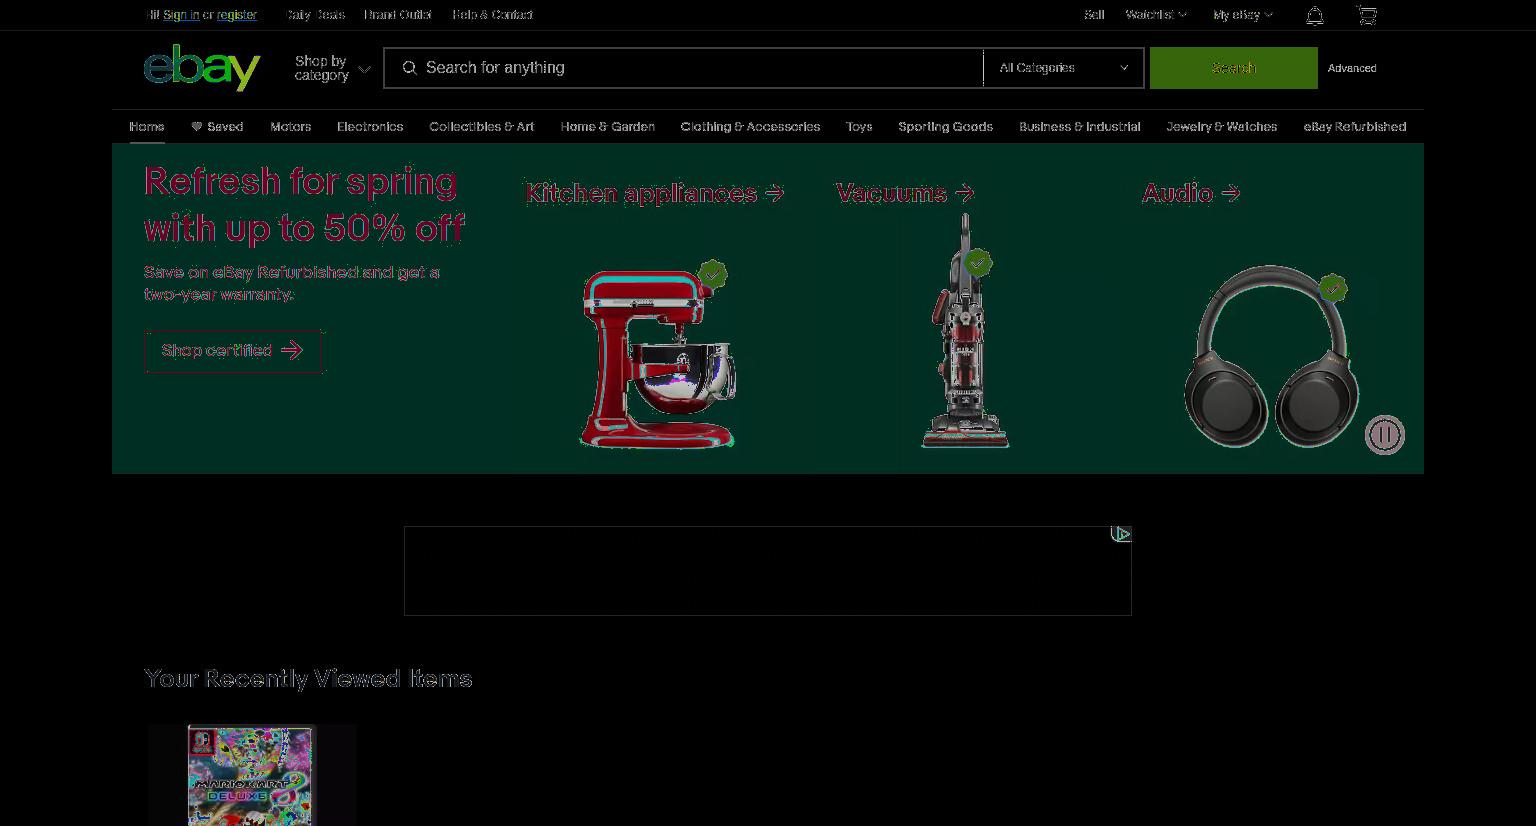Click the Sign in link

(181, 15)
